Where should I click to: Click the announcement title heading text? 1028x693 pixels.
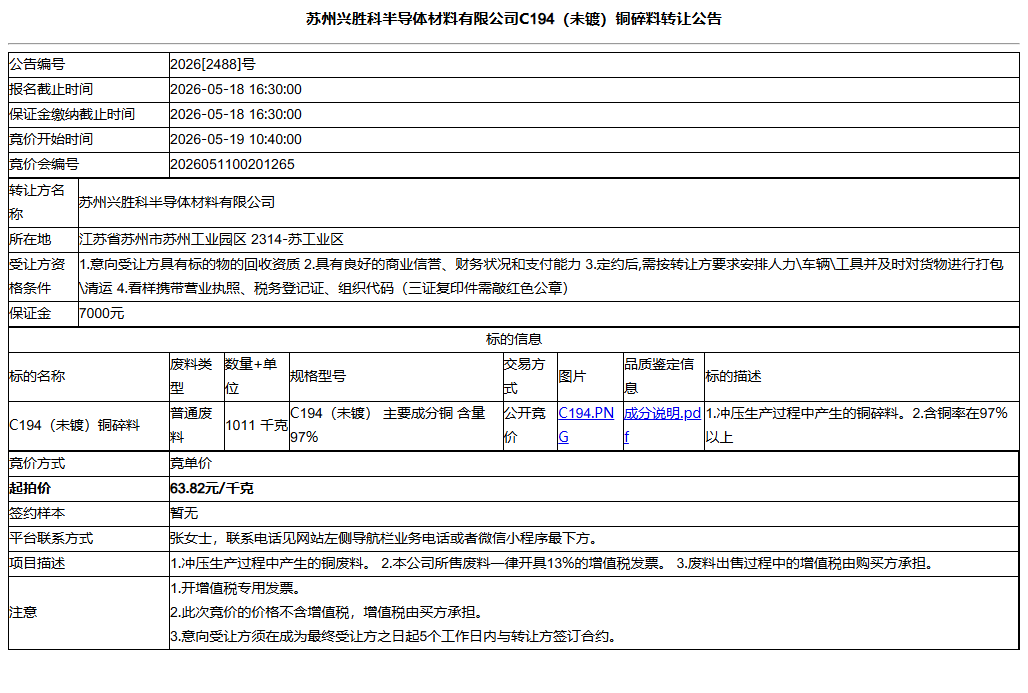pyautogui.click(x=513, y=19)
